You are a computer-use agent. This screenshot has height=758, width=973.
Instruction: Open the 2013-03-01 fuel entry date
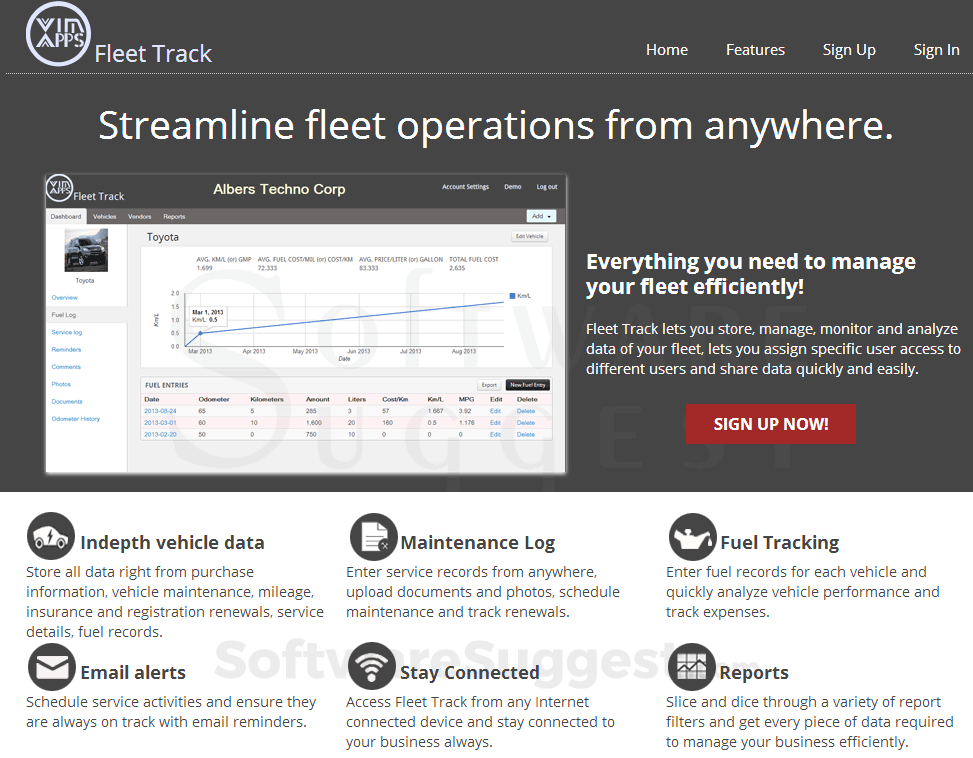coord(160,423)
